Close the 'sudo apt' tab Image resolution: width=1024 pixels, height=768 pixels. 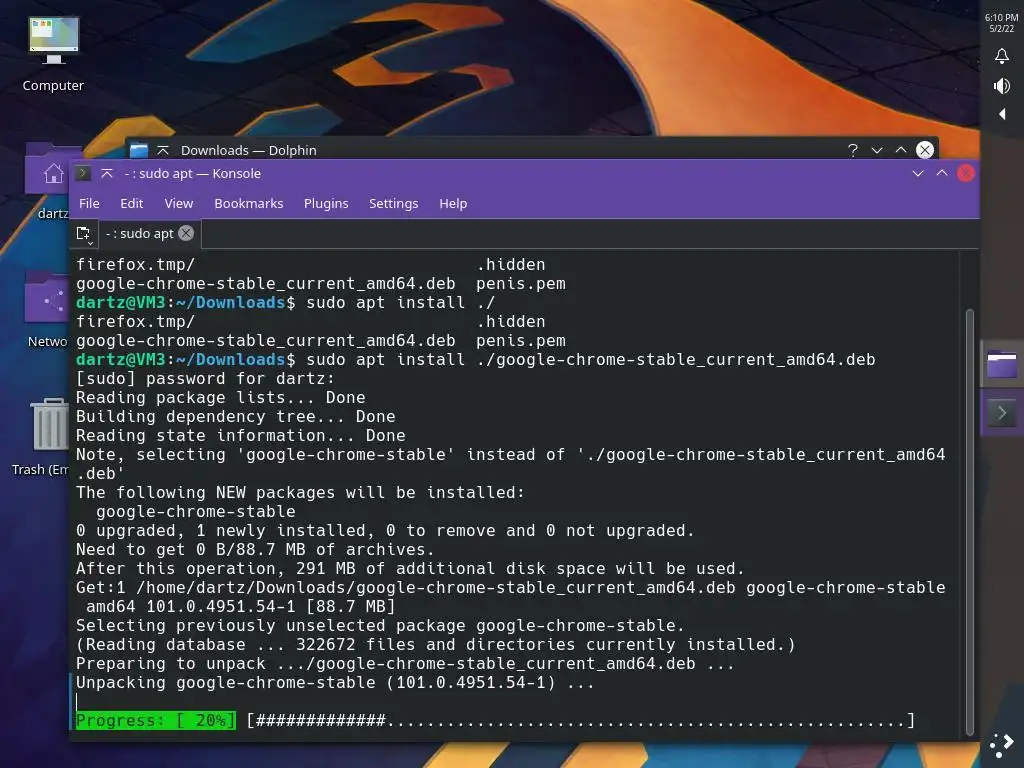pos(186,233)
